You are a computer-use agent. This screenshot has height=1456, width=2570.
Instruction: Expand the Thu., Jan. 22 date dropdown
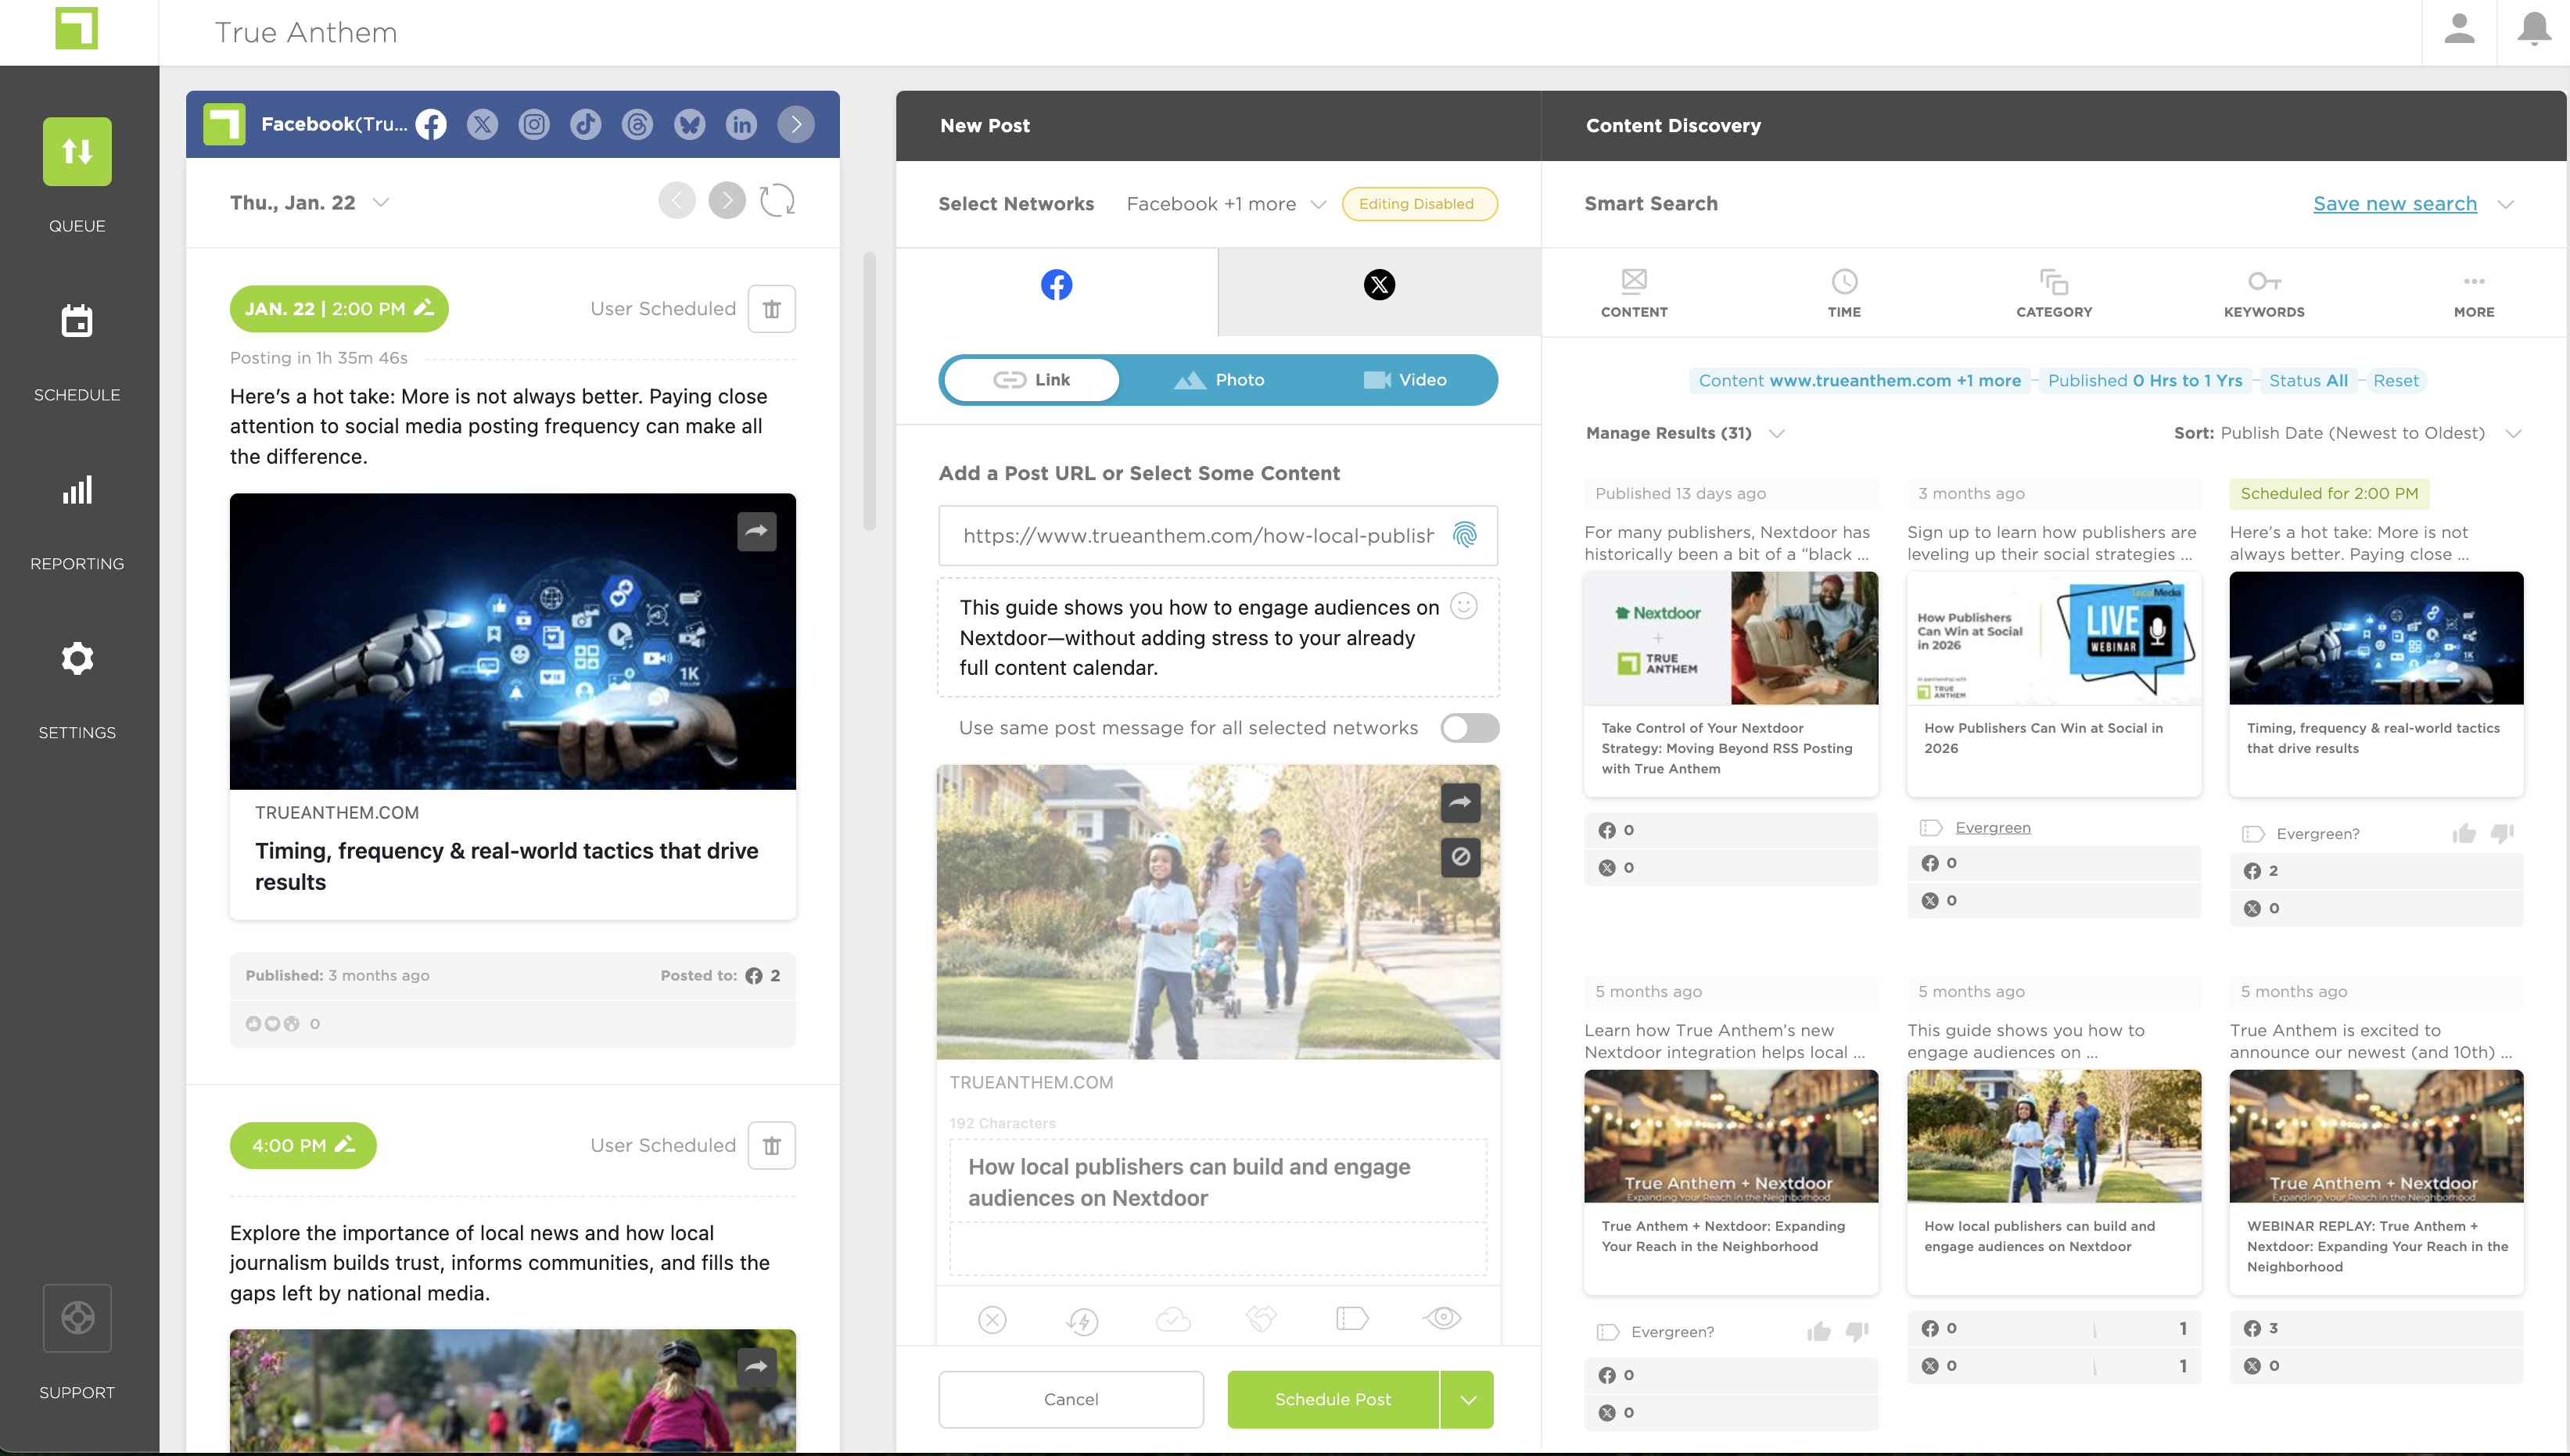coord(381,202)
